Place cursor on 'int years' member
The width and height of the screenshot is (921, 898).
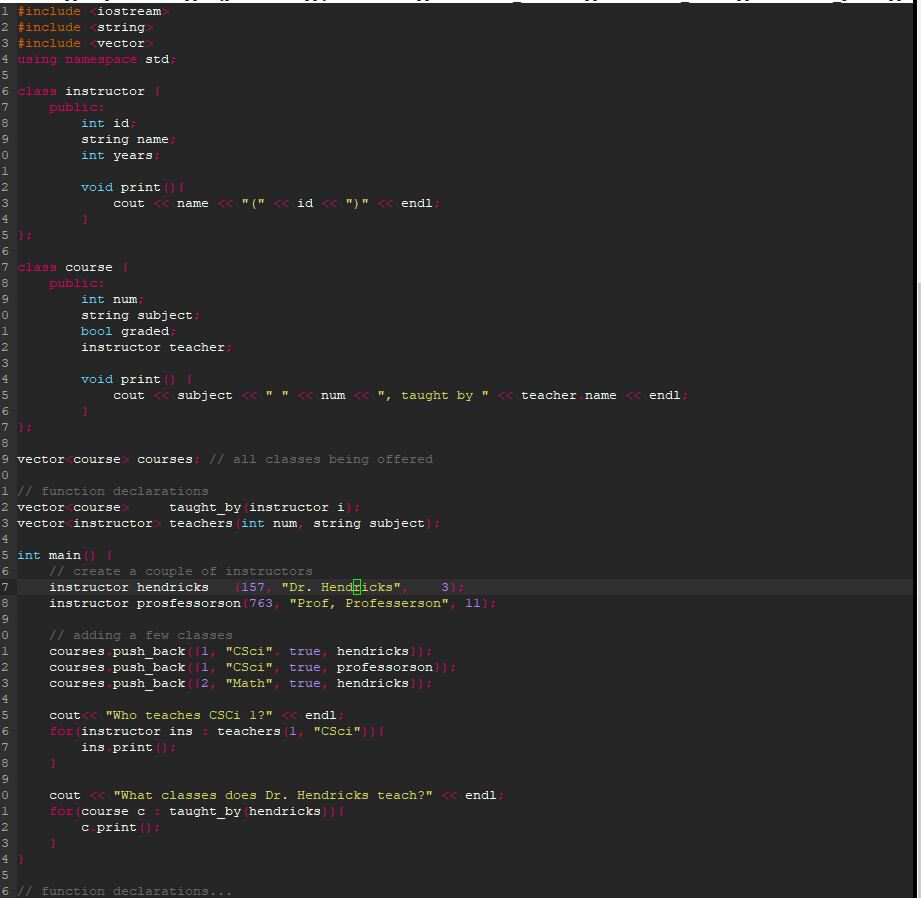(x=119, y=155)
